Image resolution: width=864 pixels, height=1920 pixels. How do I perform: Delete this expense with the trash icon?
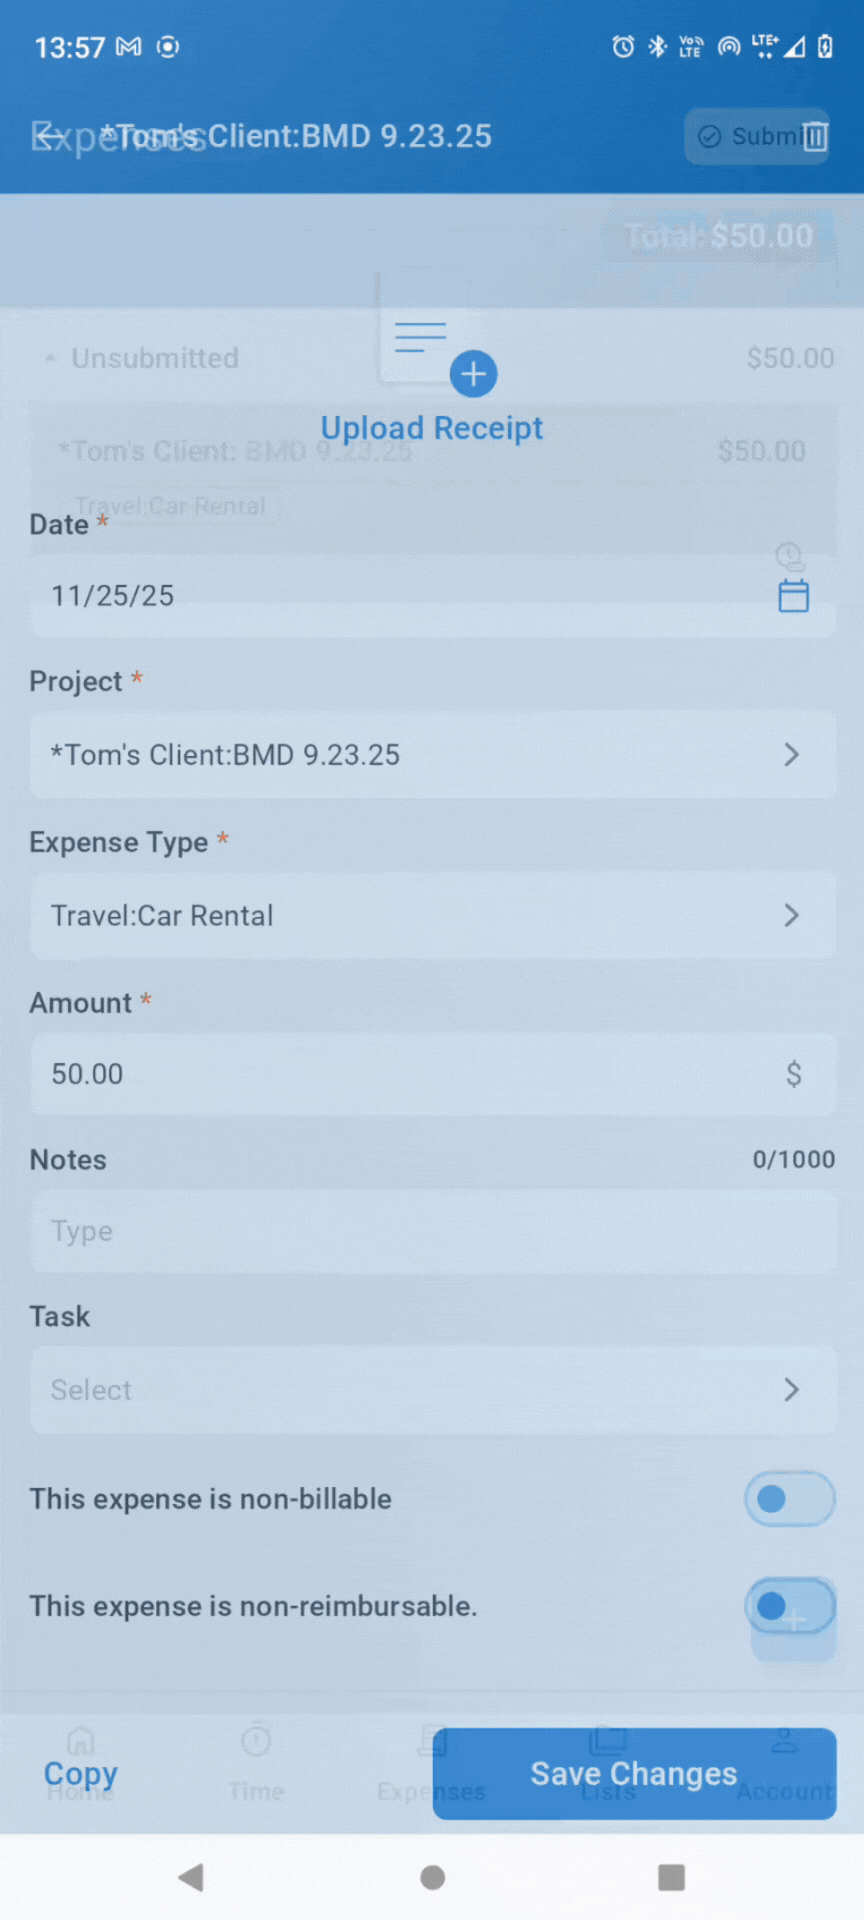(815, 136)
